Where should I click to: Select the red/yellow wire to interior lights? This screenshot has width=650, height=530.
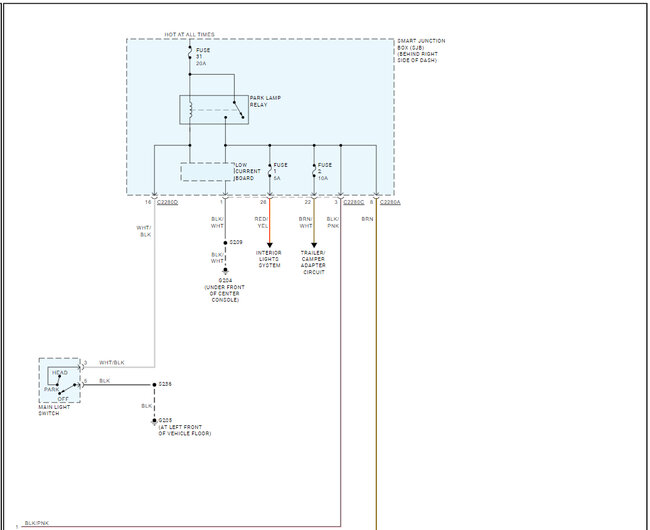pos(269,221)
